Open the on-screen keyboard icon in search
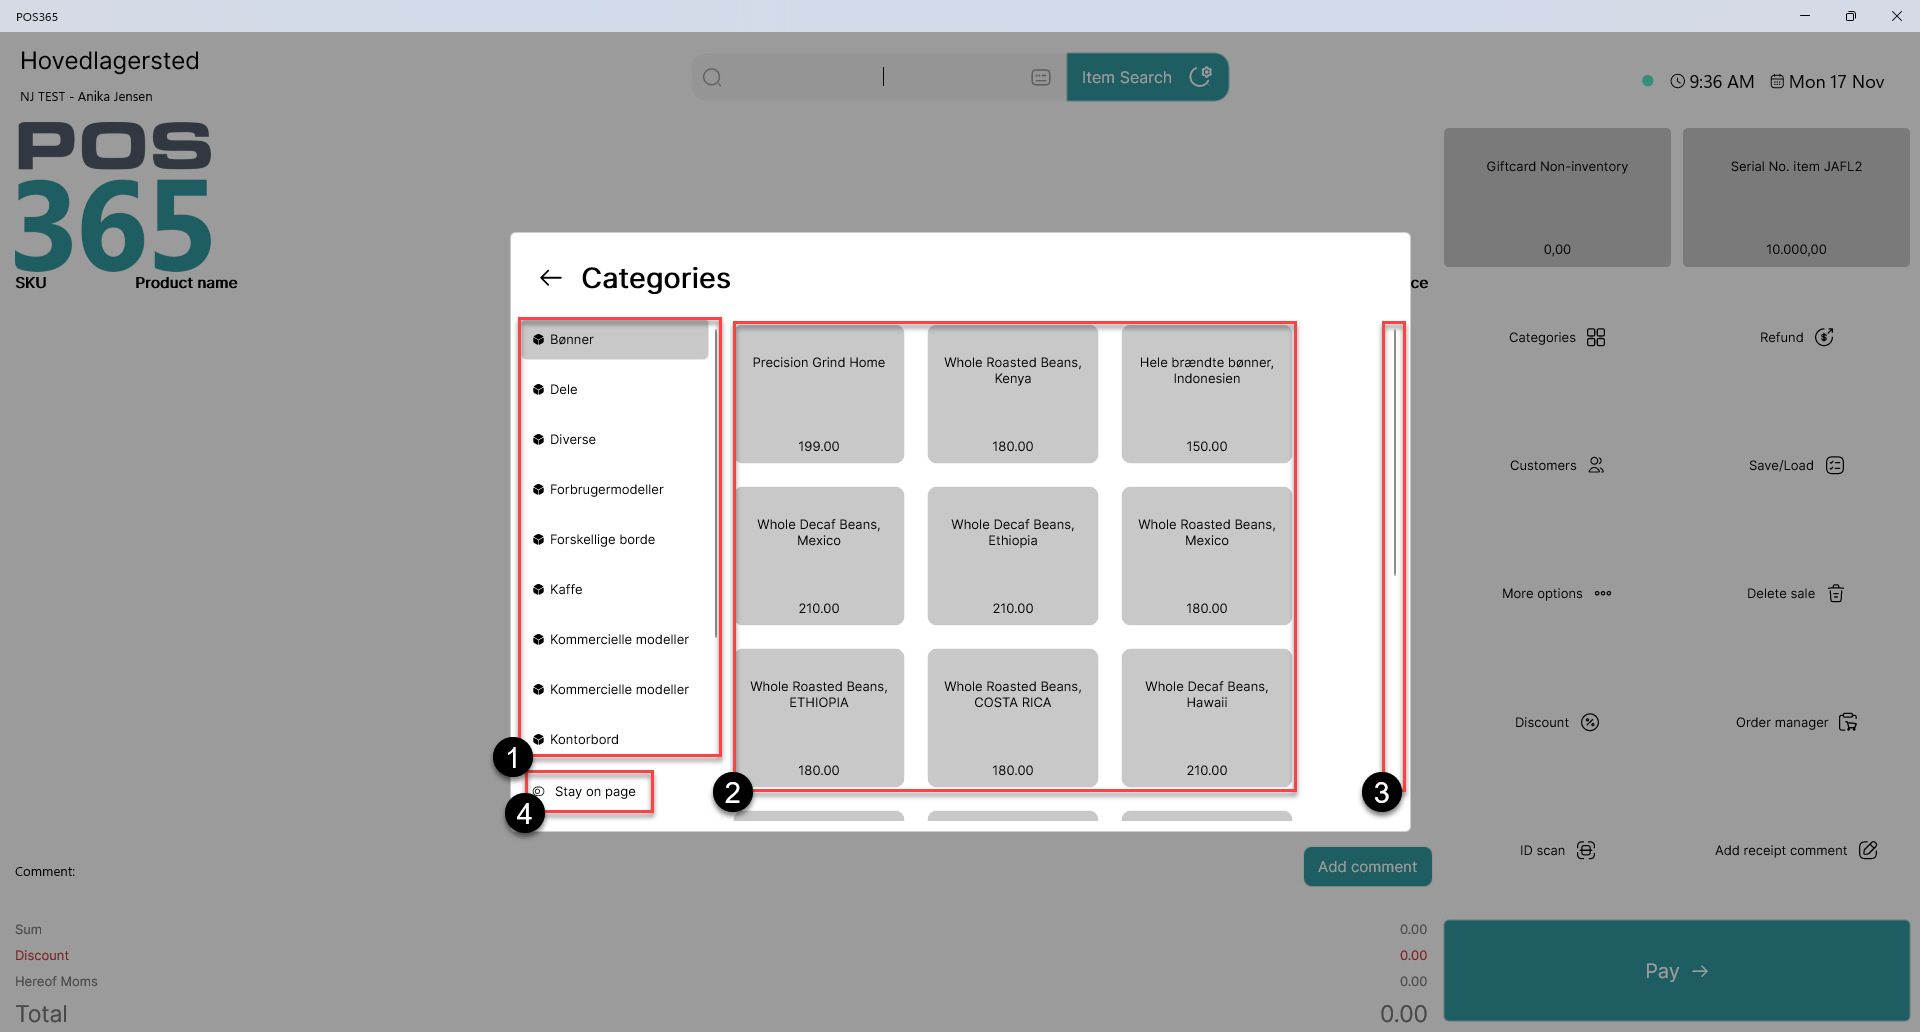 (x=1040, y=77)
